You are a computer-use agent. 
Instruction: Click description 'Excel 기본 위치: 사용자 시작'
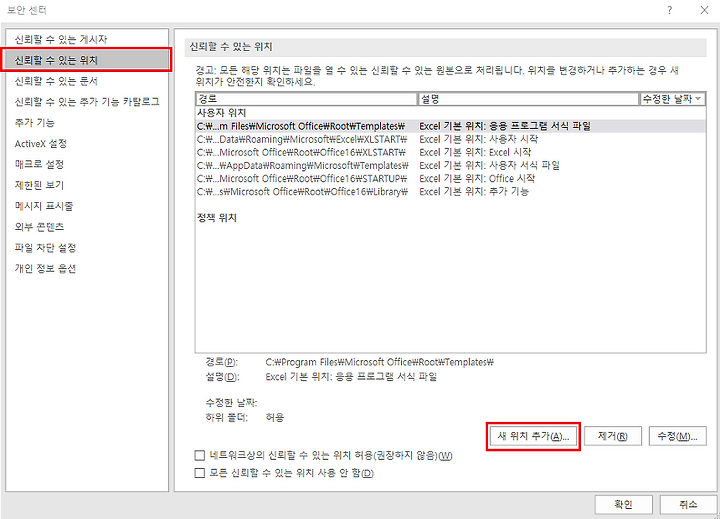pos(478,139)
